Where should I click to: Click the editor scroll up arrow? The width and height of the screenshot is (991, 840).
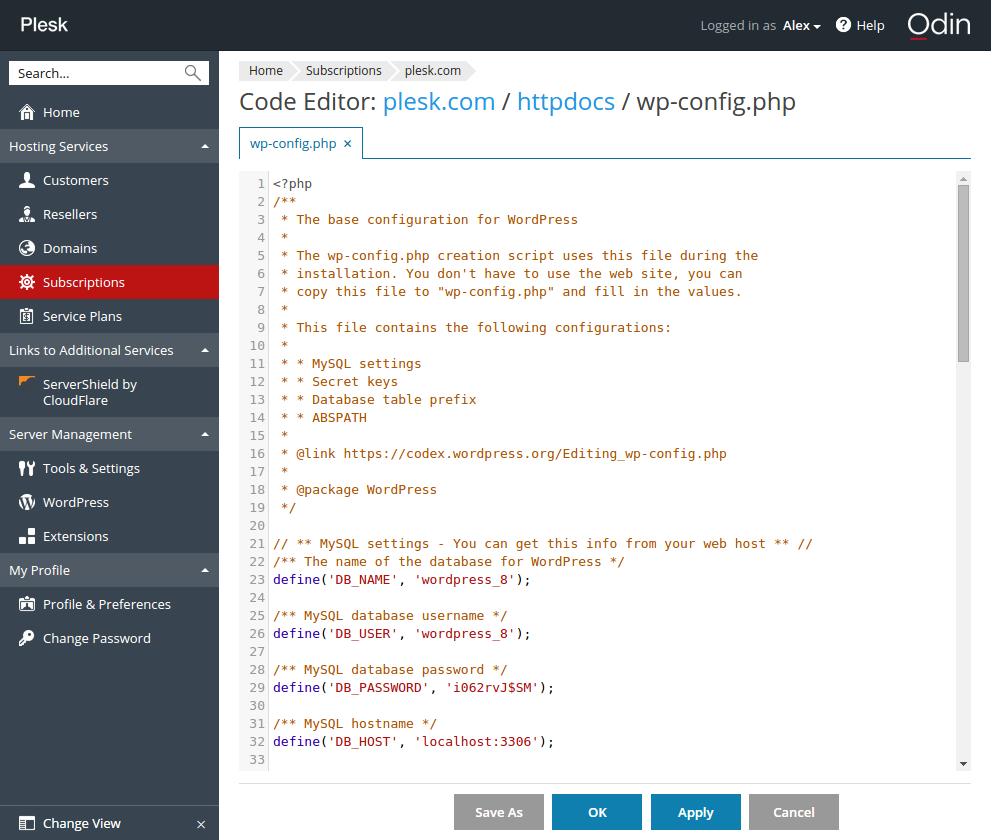pos(963,179)
